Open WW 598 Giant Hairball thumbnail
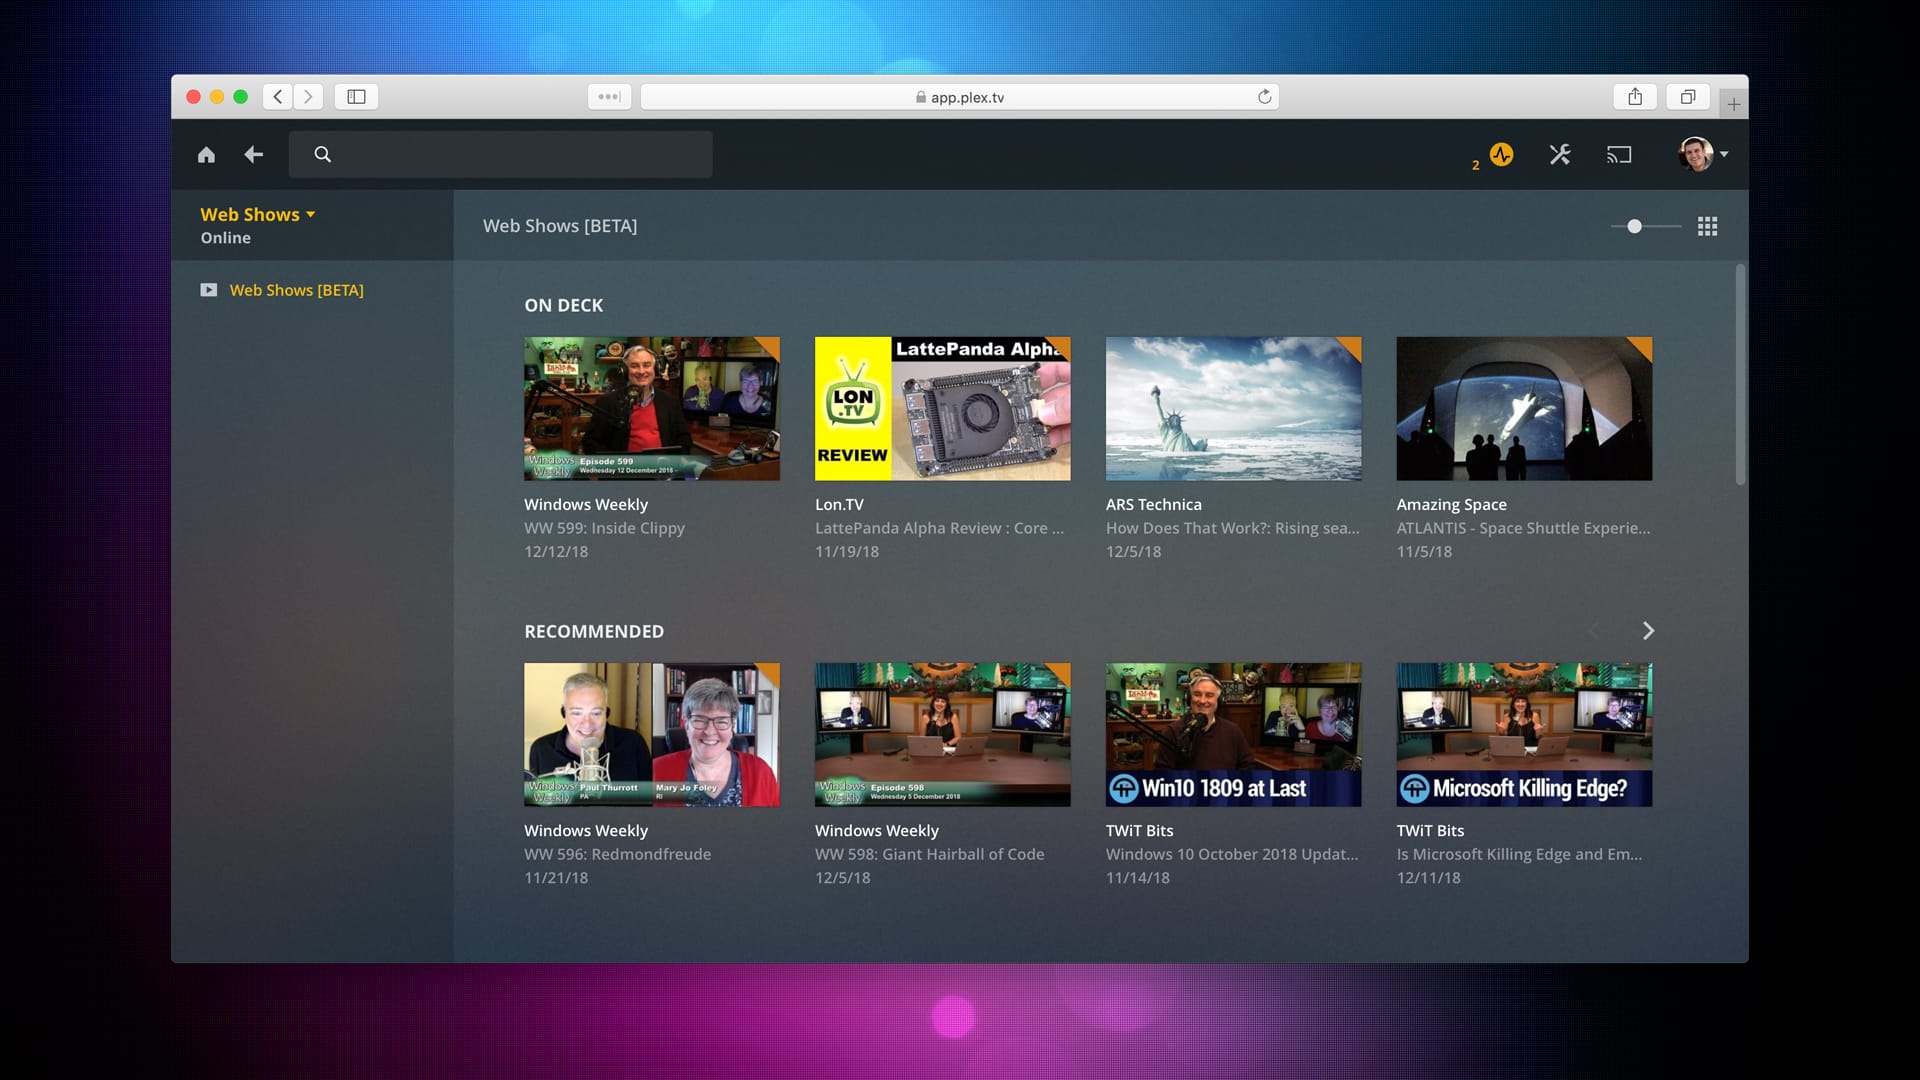The height and width of the screenshot is (1080, 1920). pyautogui.click(x=942, y=734)
